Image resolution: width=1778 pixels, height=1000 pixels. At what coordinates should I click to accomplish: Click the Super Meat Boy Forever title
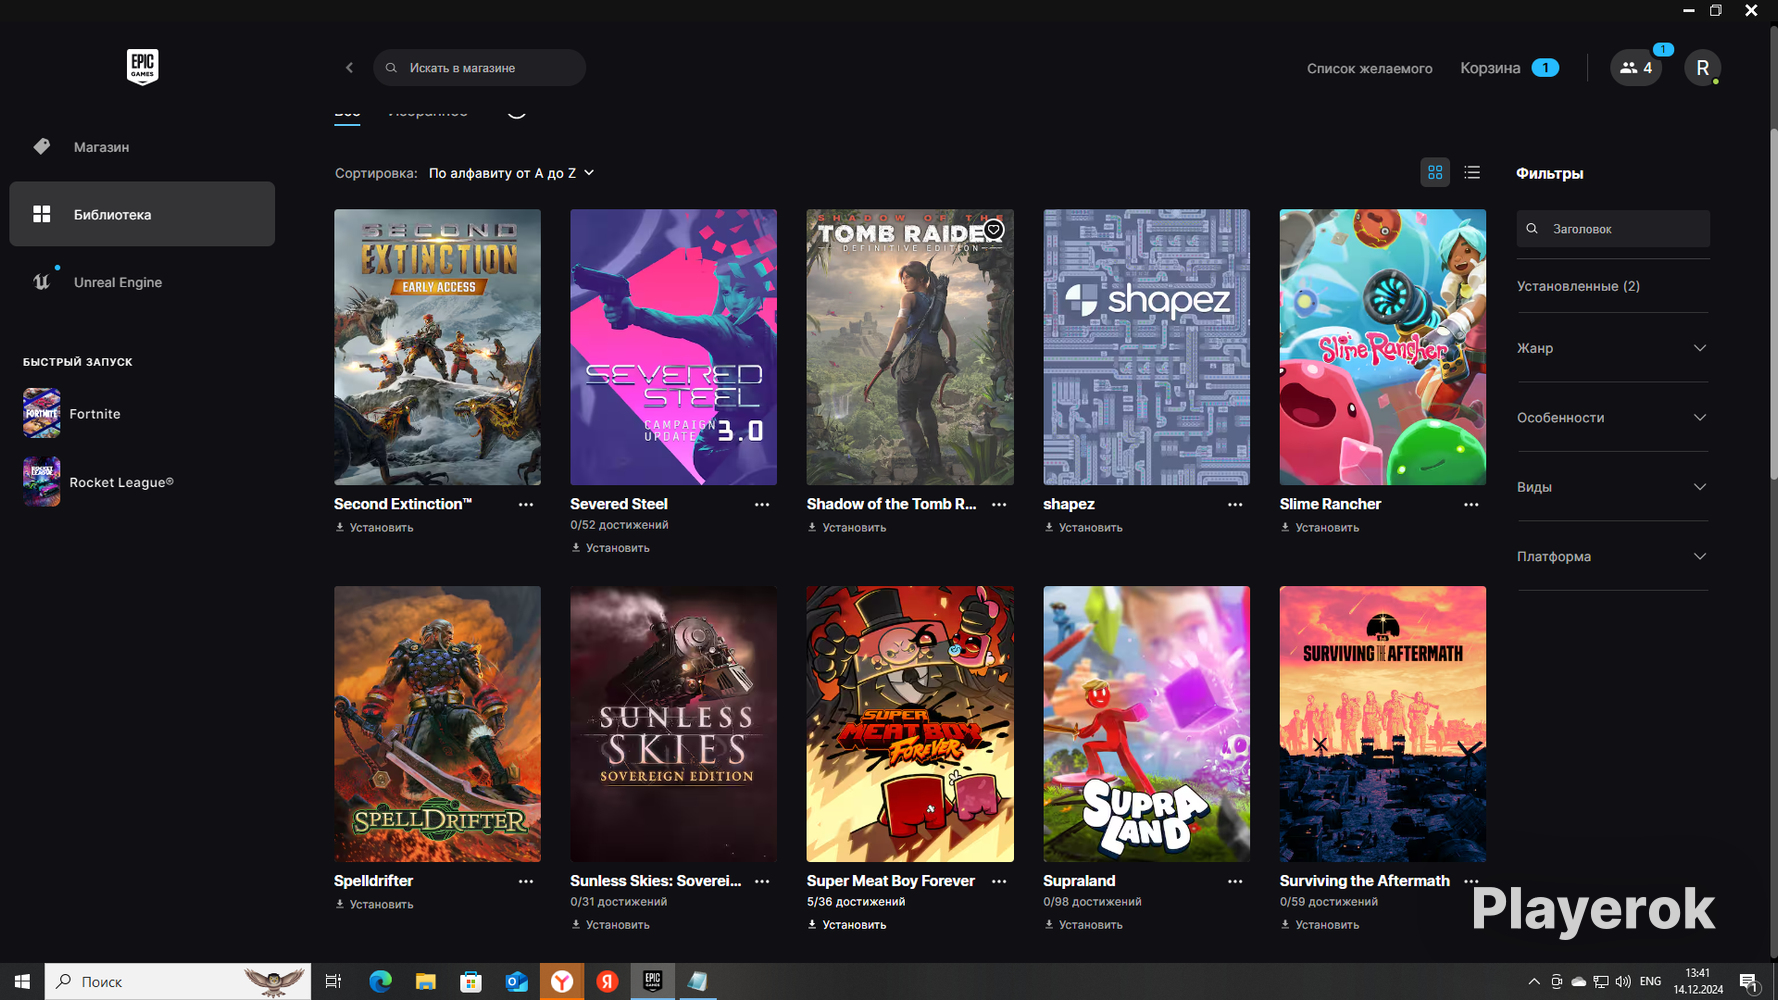(x=891, y=881)
